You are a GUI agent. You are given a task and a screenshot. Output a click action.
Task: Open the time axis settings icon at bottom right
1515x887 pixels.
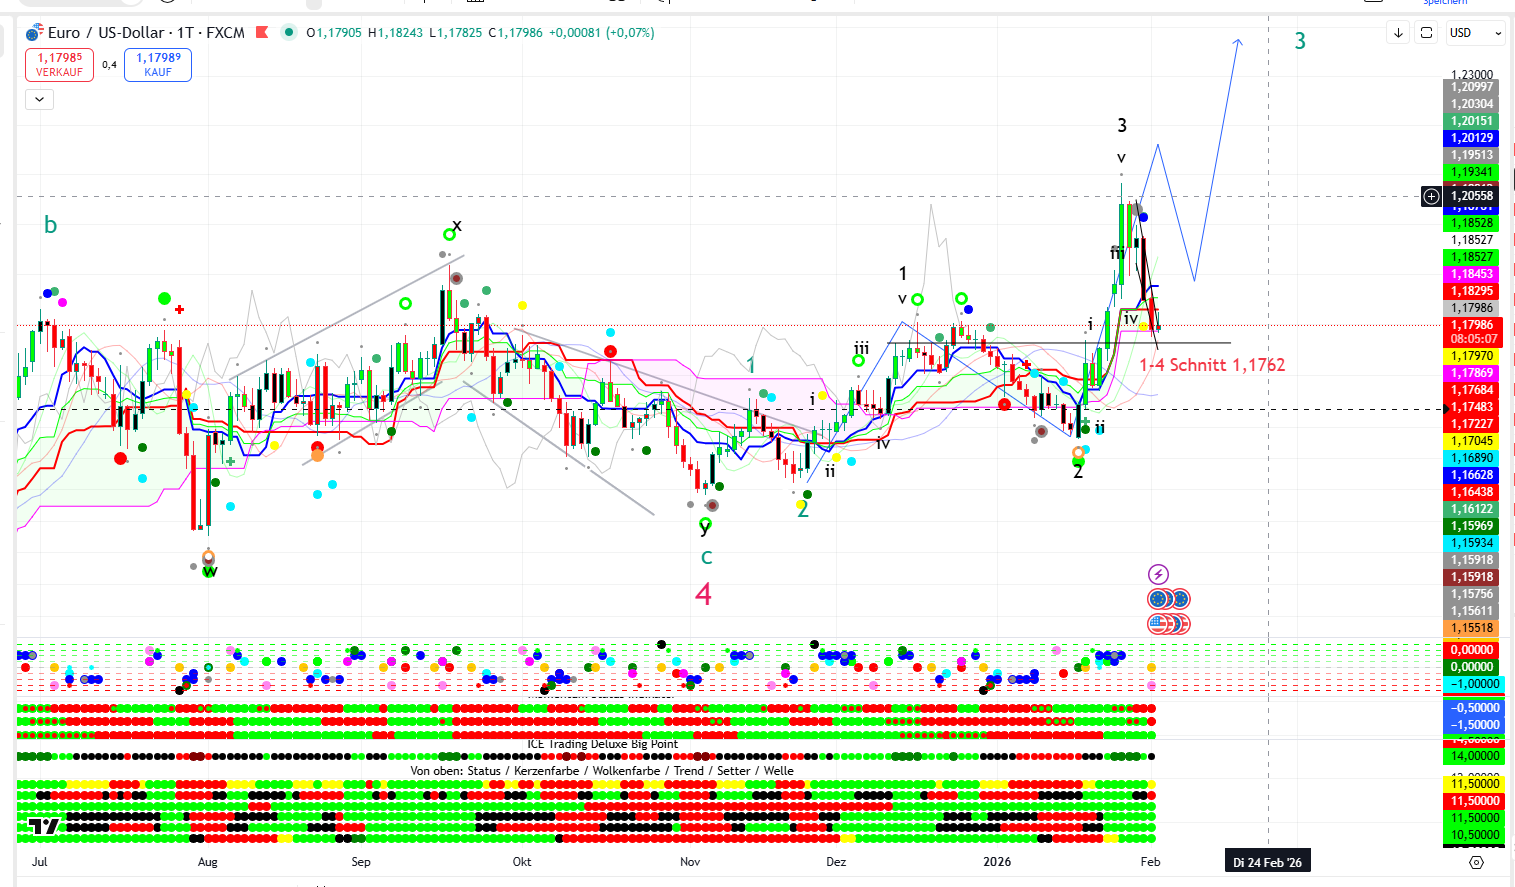(x=1476, y=862)
